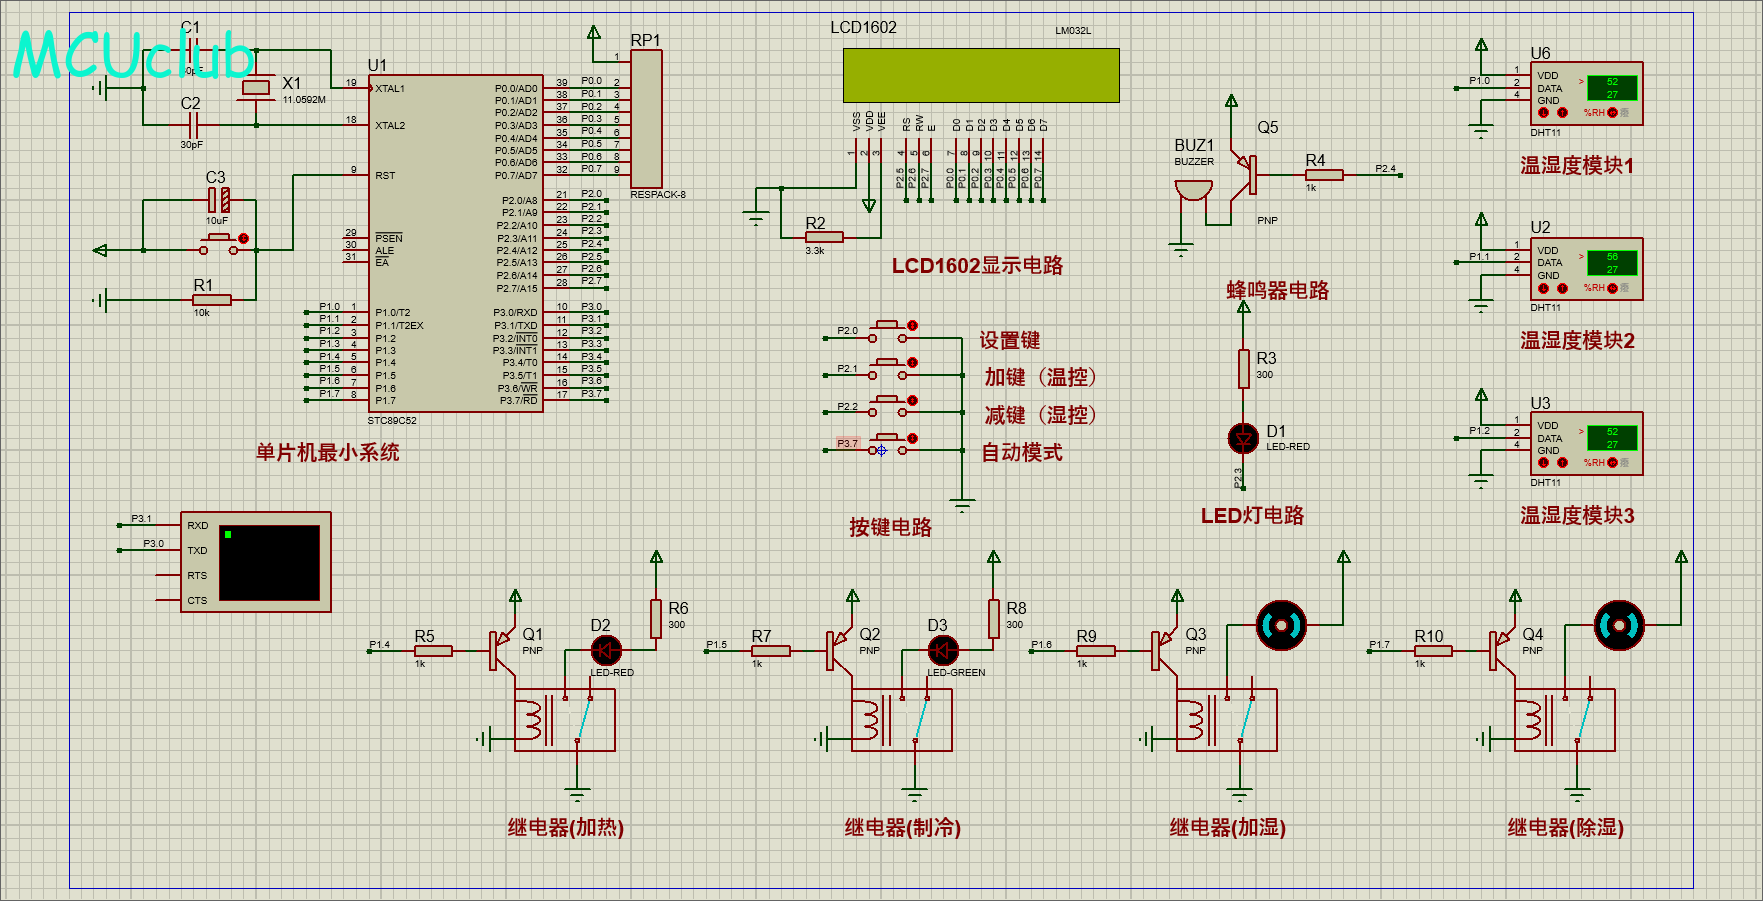Select the BUZ1 buzzer component
This screenshot has height=901, width=1763.
(x=1193, y=192)
